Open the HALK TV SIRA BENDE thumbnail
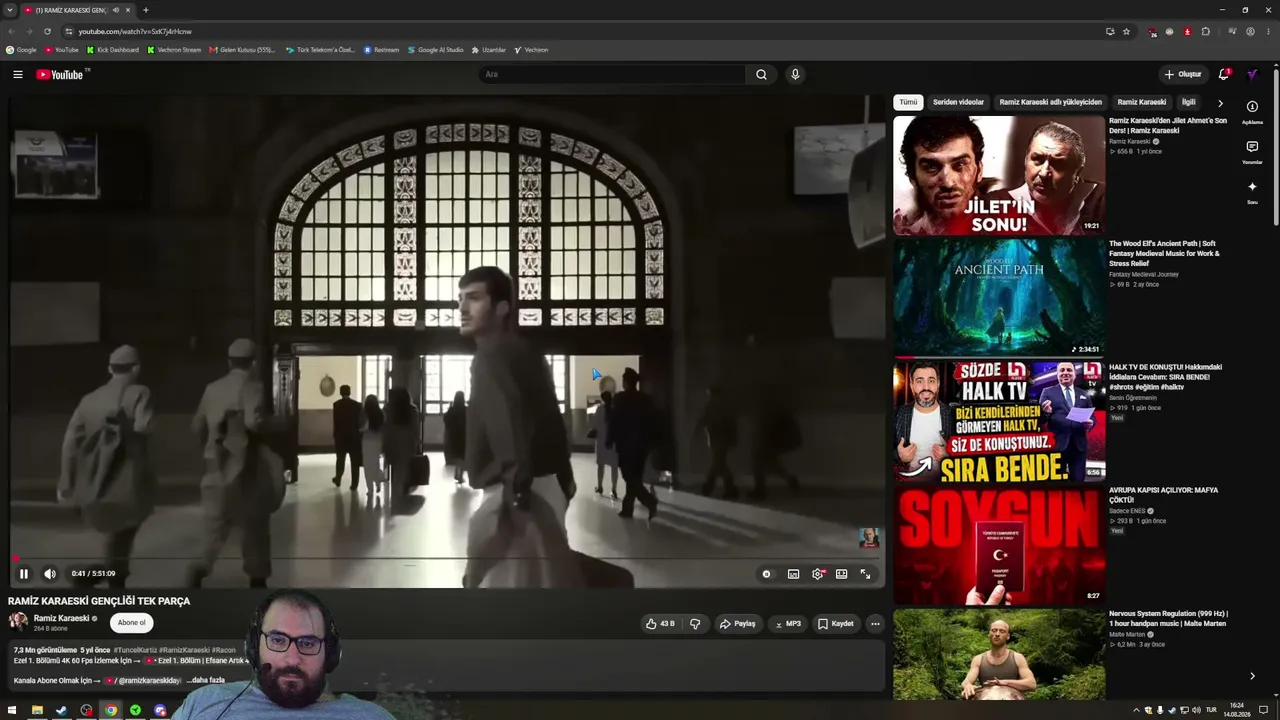 point(999,421)
